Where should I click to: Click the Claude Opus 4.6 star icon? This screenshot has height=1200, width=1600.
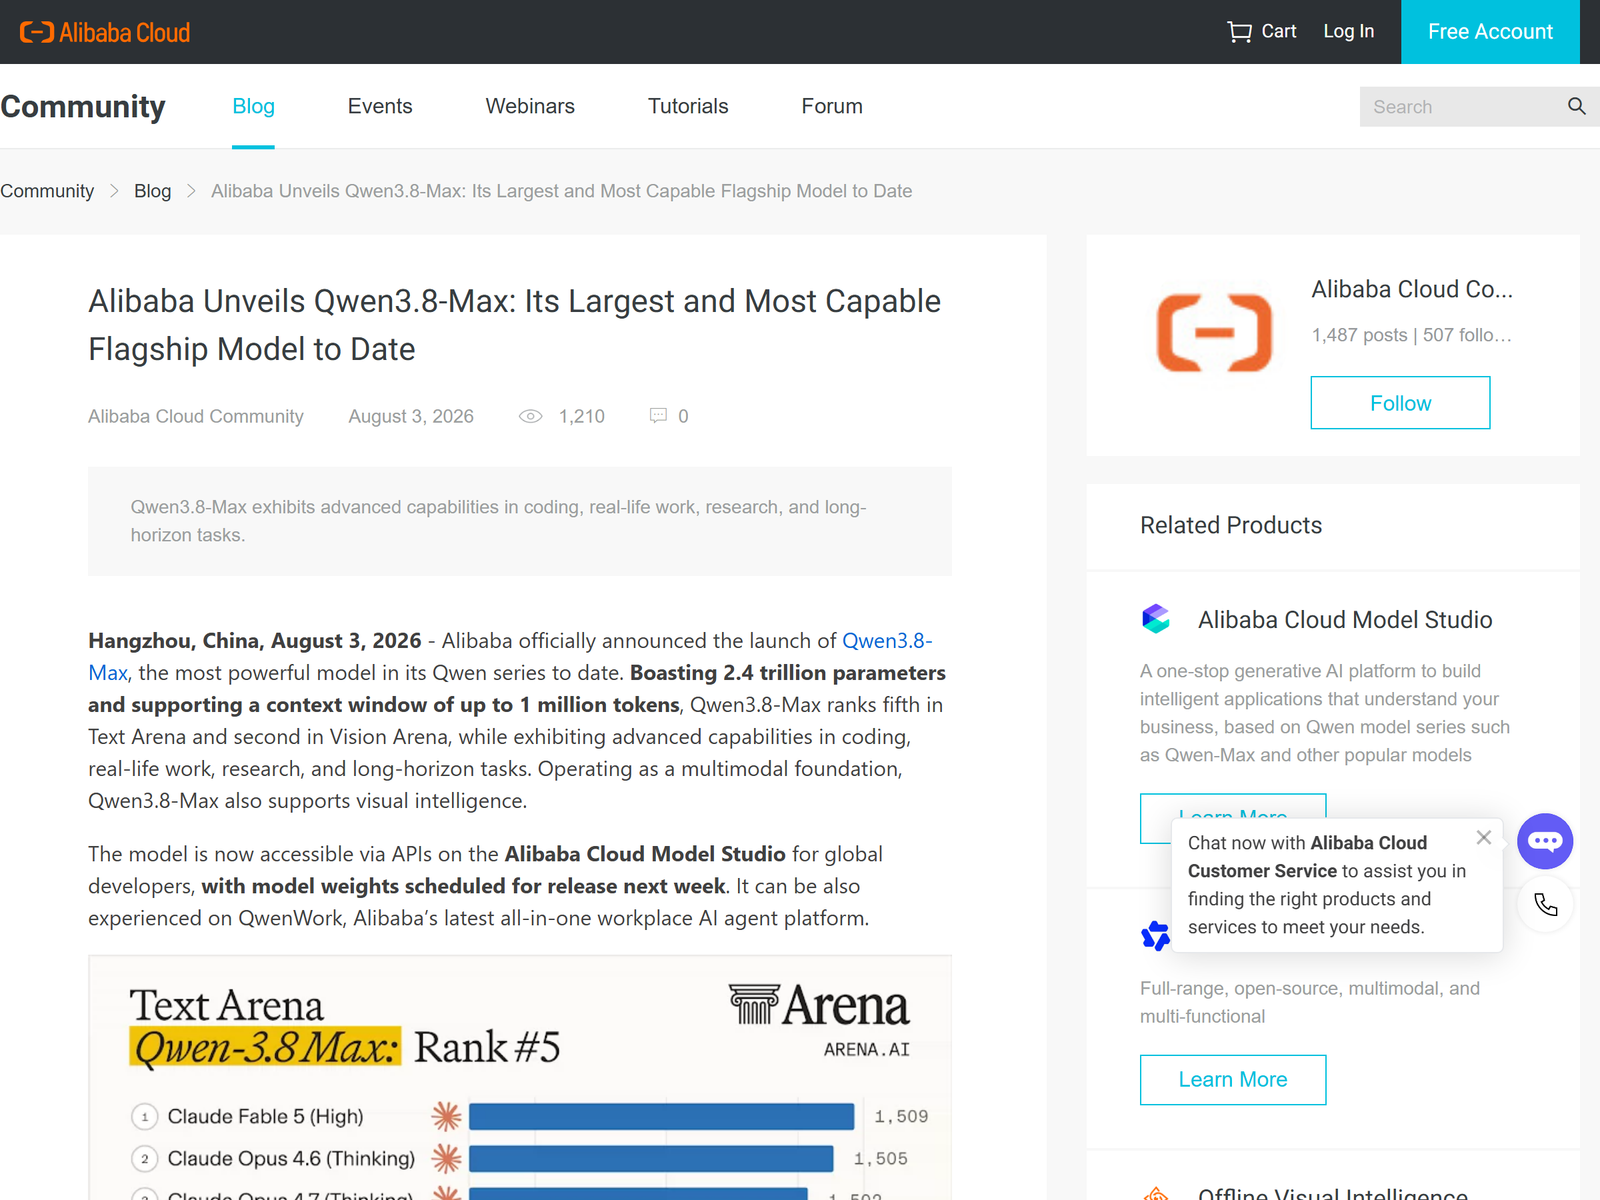point(446,1158)
